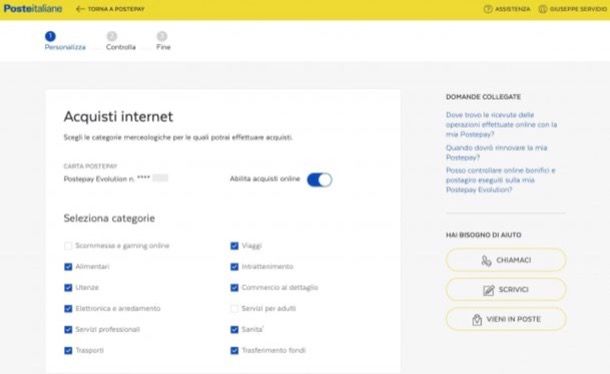Open the Controlla step label

[x=121, y=47]
